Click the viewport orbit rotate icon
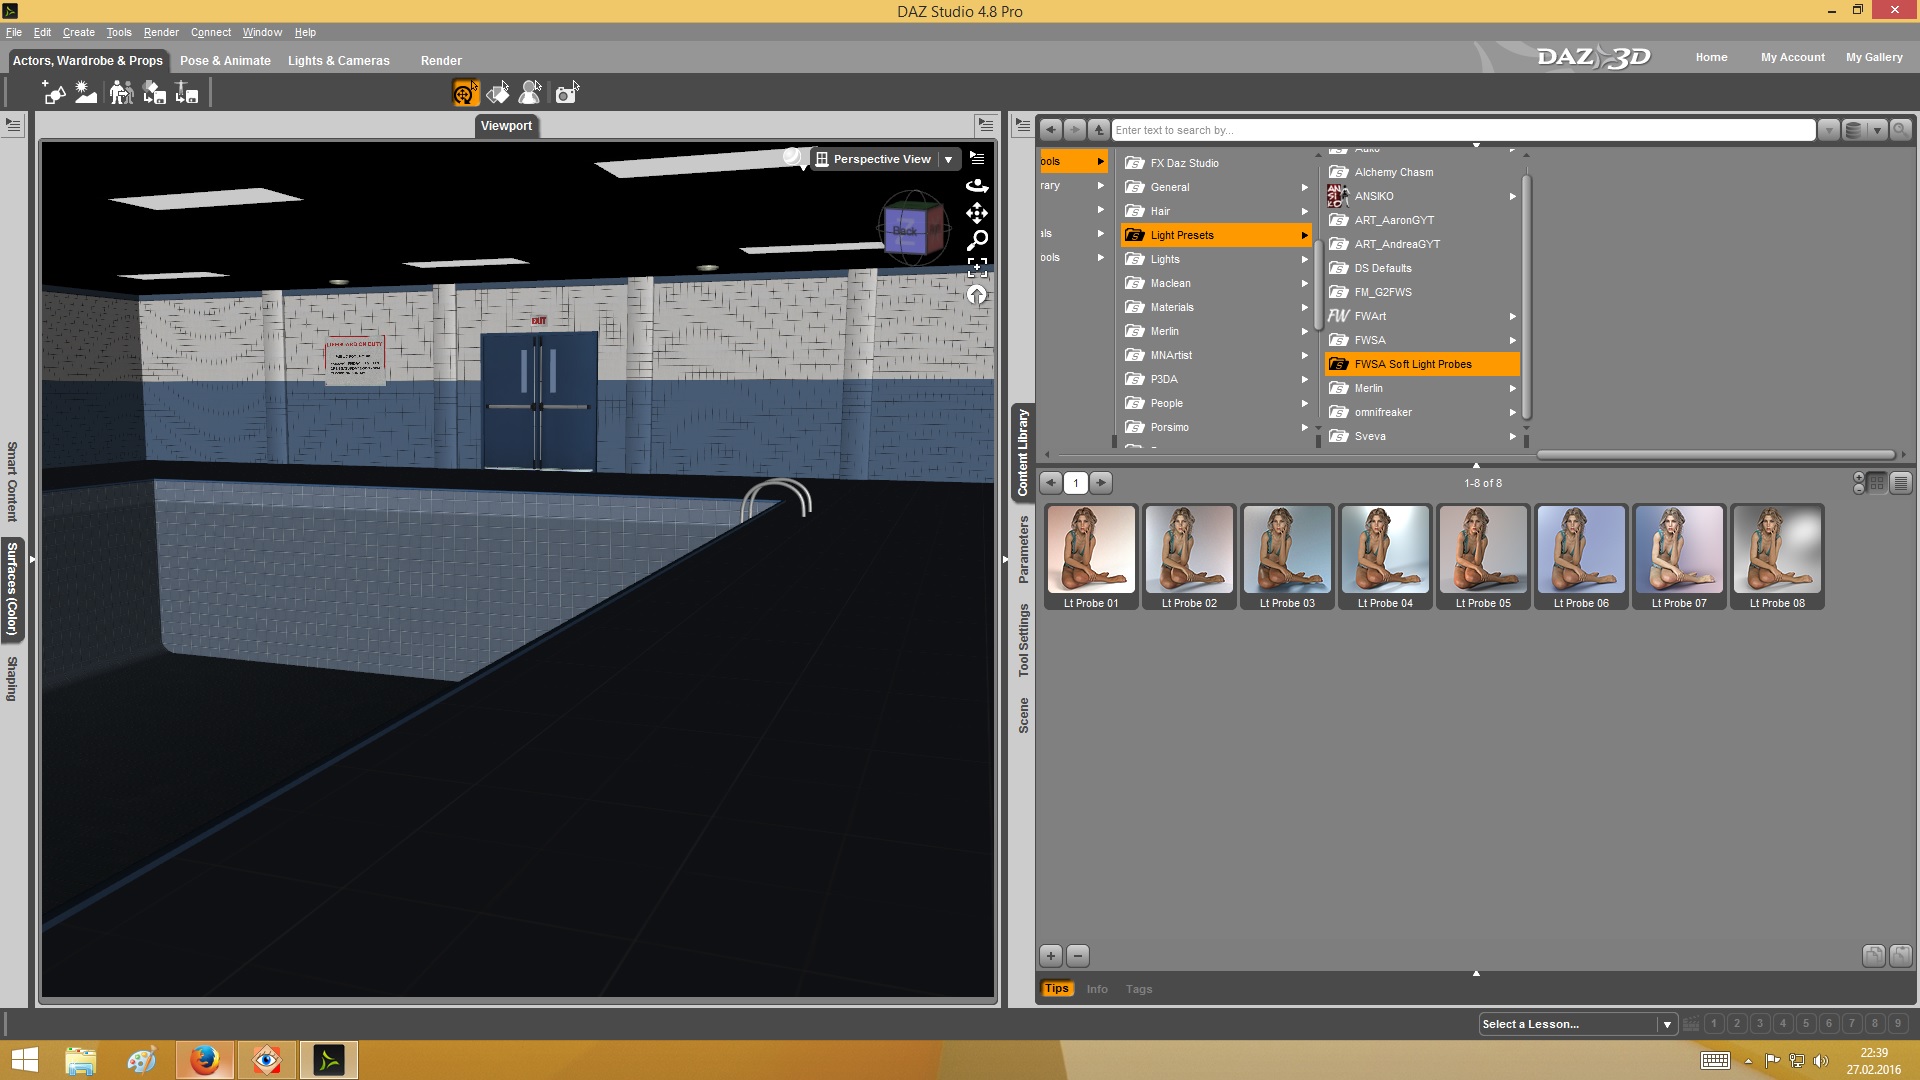The width and height of the screenshot is (1920, 1080). pos(977,186)
